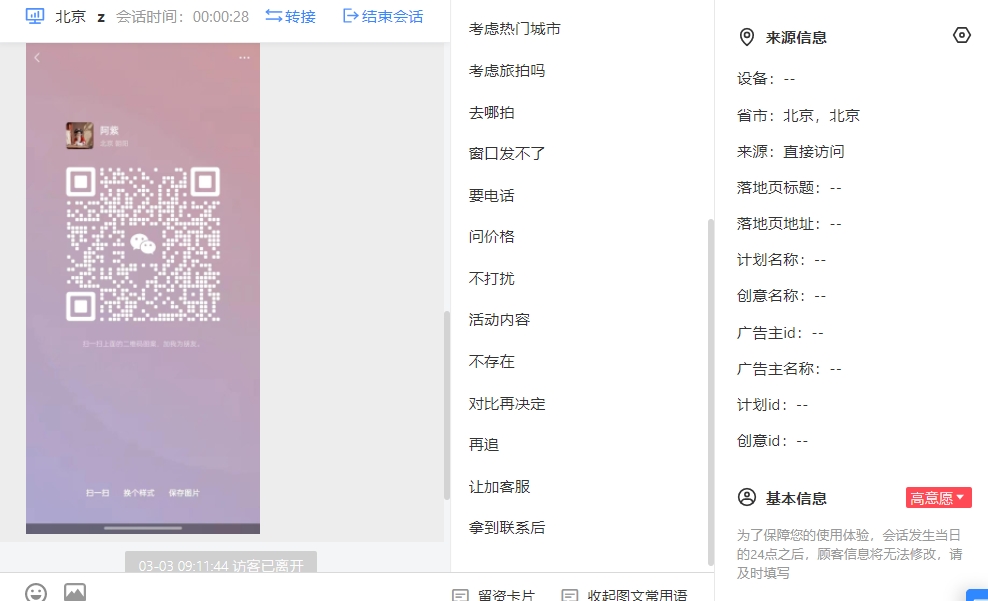This screenshot has height=601, width=988.
Task: Open the 留资卡片 card option
Action: 494,595
